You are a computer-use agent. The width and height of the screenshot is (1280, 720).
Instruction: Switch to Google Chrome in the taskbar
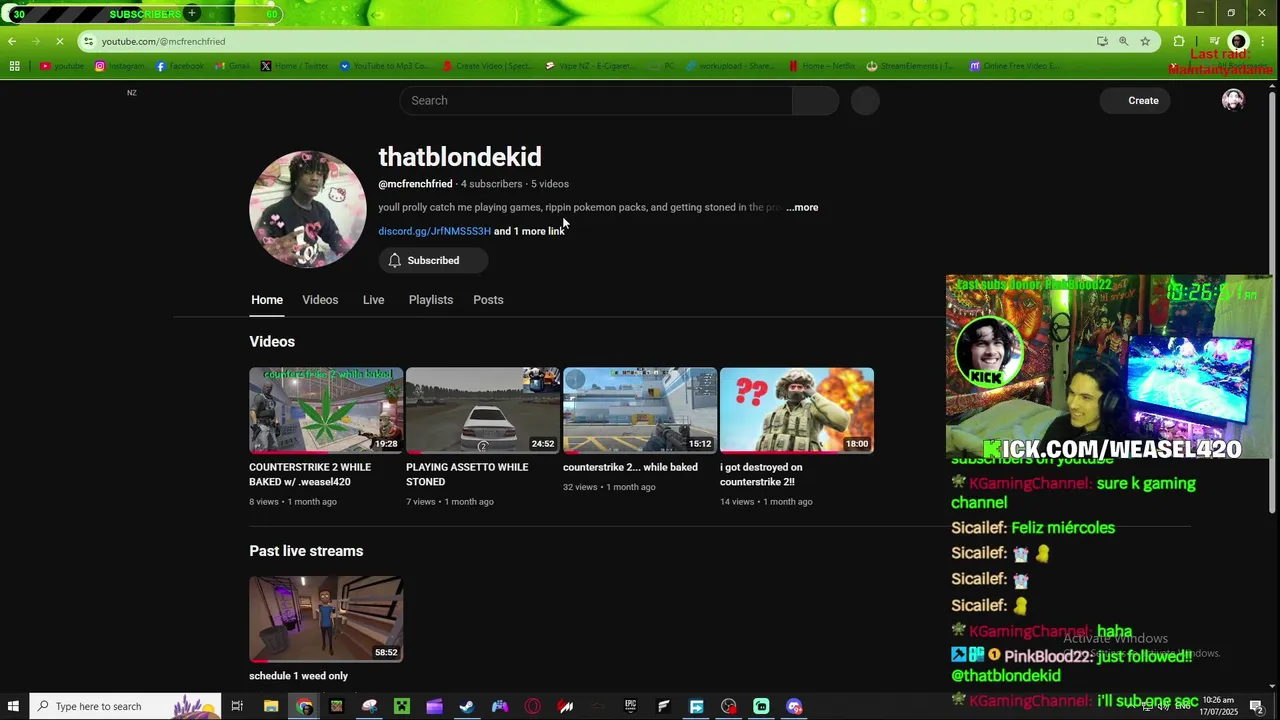click(x=304, y=706)
